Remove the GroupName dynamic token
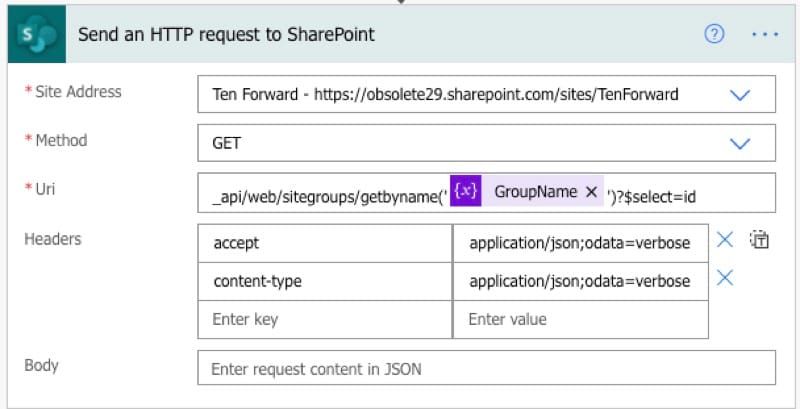The width and height of the screenshot is (800, 409). (591, 192)
